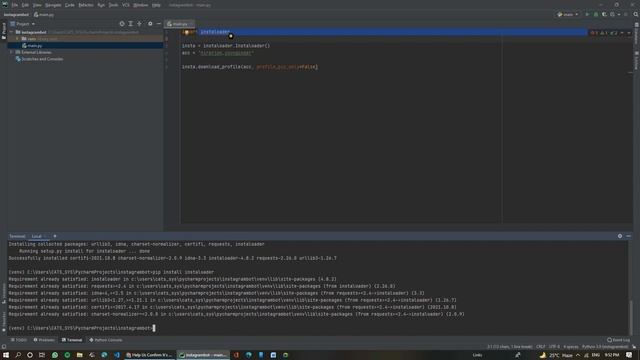Expand the venv folder
The image size is (640, 360).
18,39
